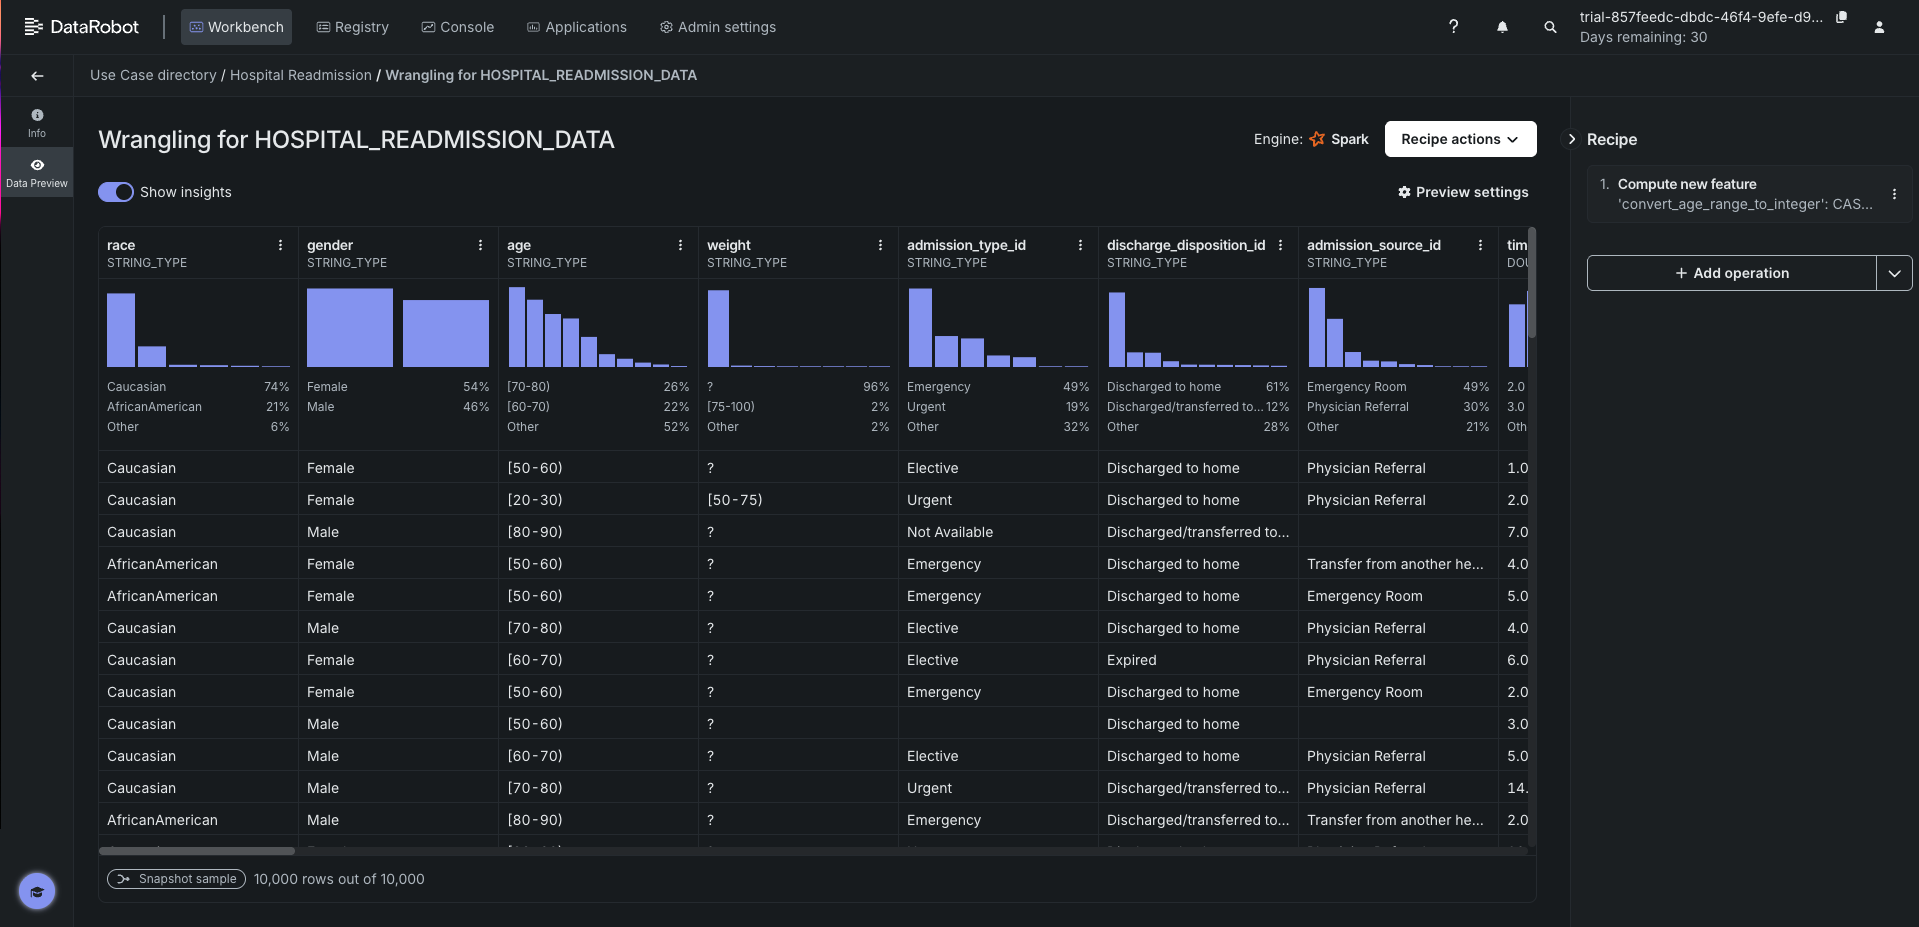Click the search magnifier icon

(1550, 27)
